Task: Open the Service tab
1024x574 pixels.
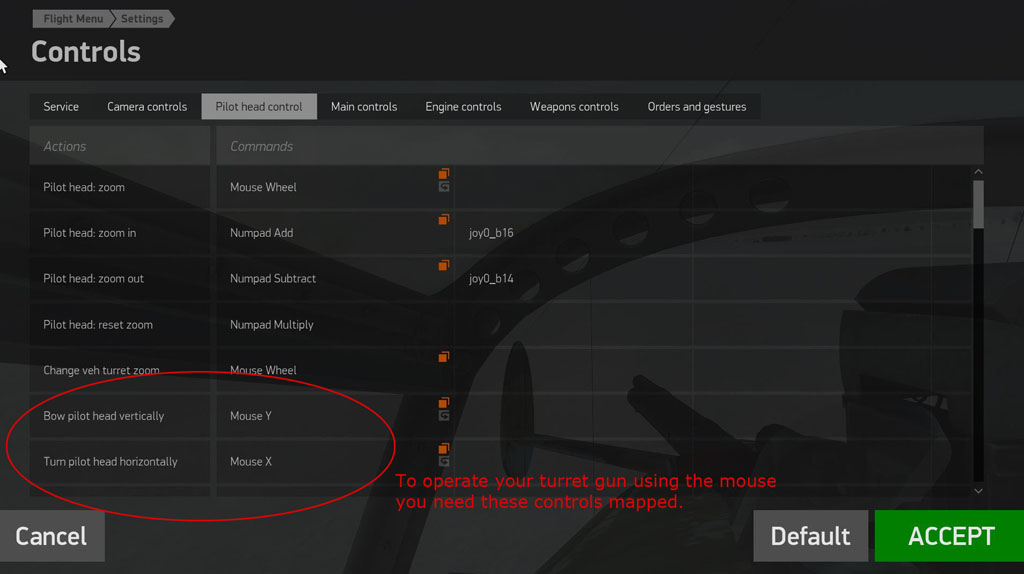Action: 61,106
